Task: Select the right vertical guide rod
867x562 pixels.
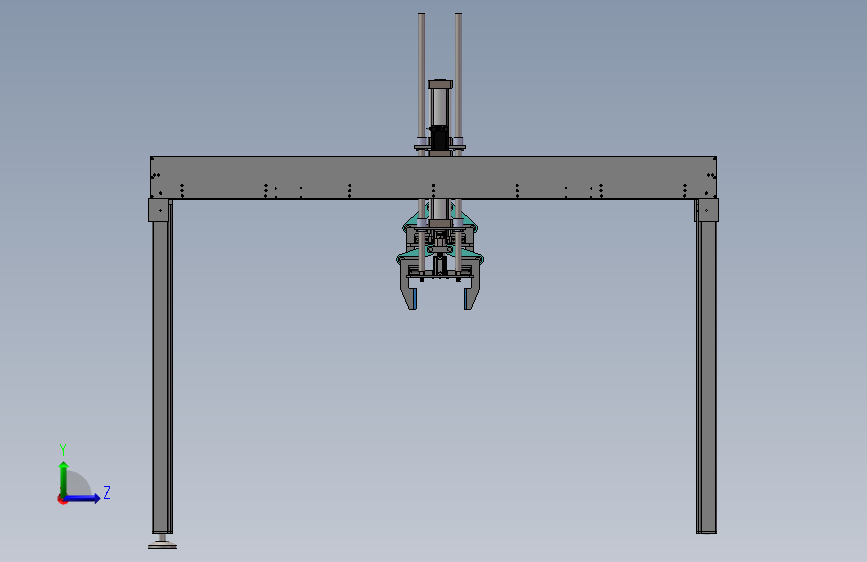Action: tap(458, 77)
